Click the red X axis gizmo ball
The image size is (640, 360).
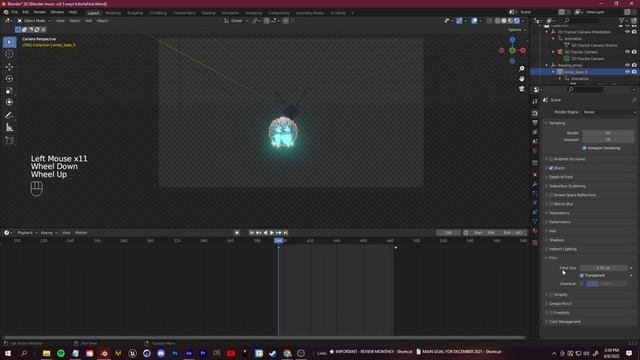[523, 51]
